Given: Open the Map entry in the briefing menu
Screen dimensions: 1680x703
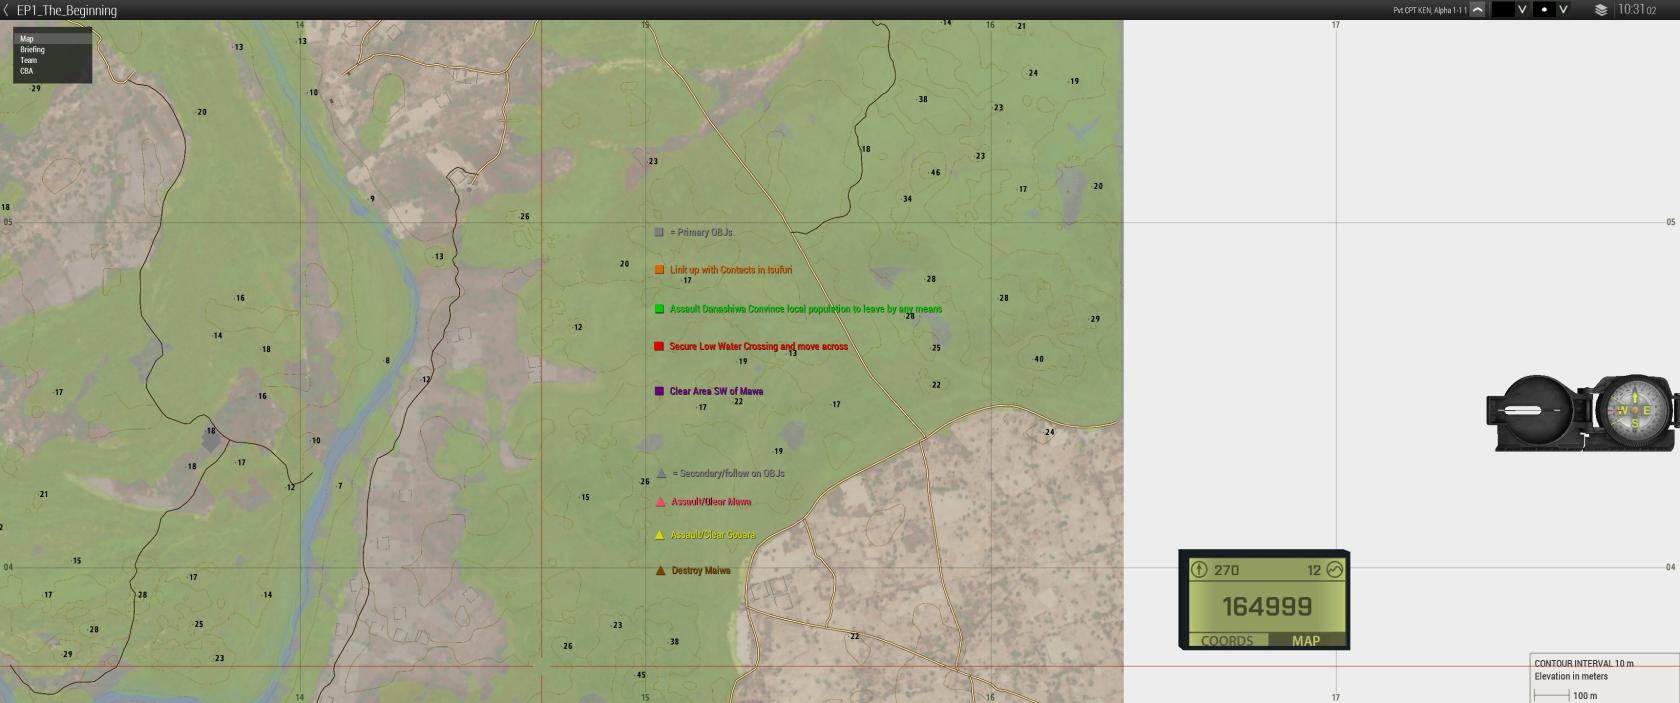Looking at the screenshot, I should click(x=53, y=39).
